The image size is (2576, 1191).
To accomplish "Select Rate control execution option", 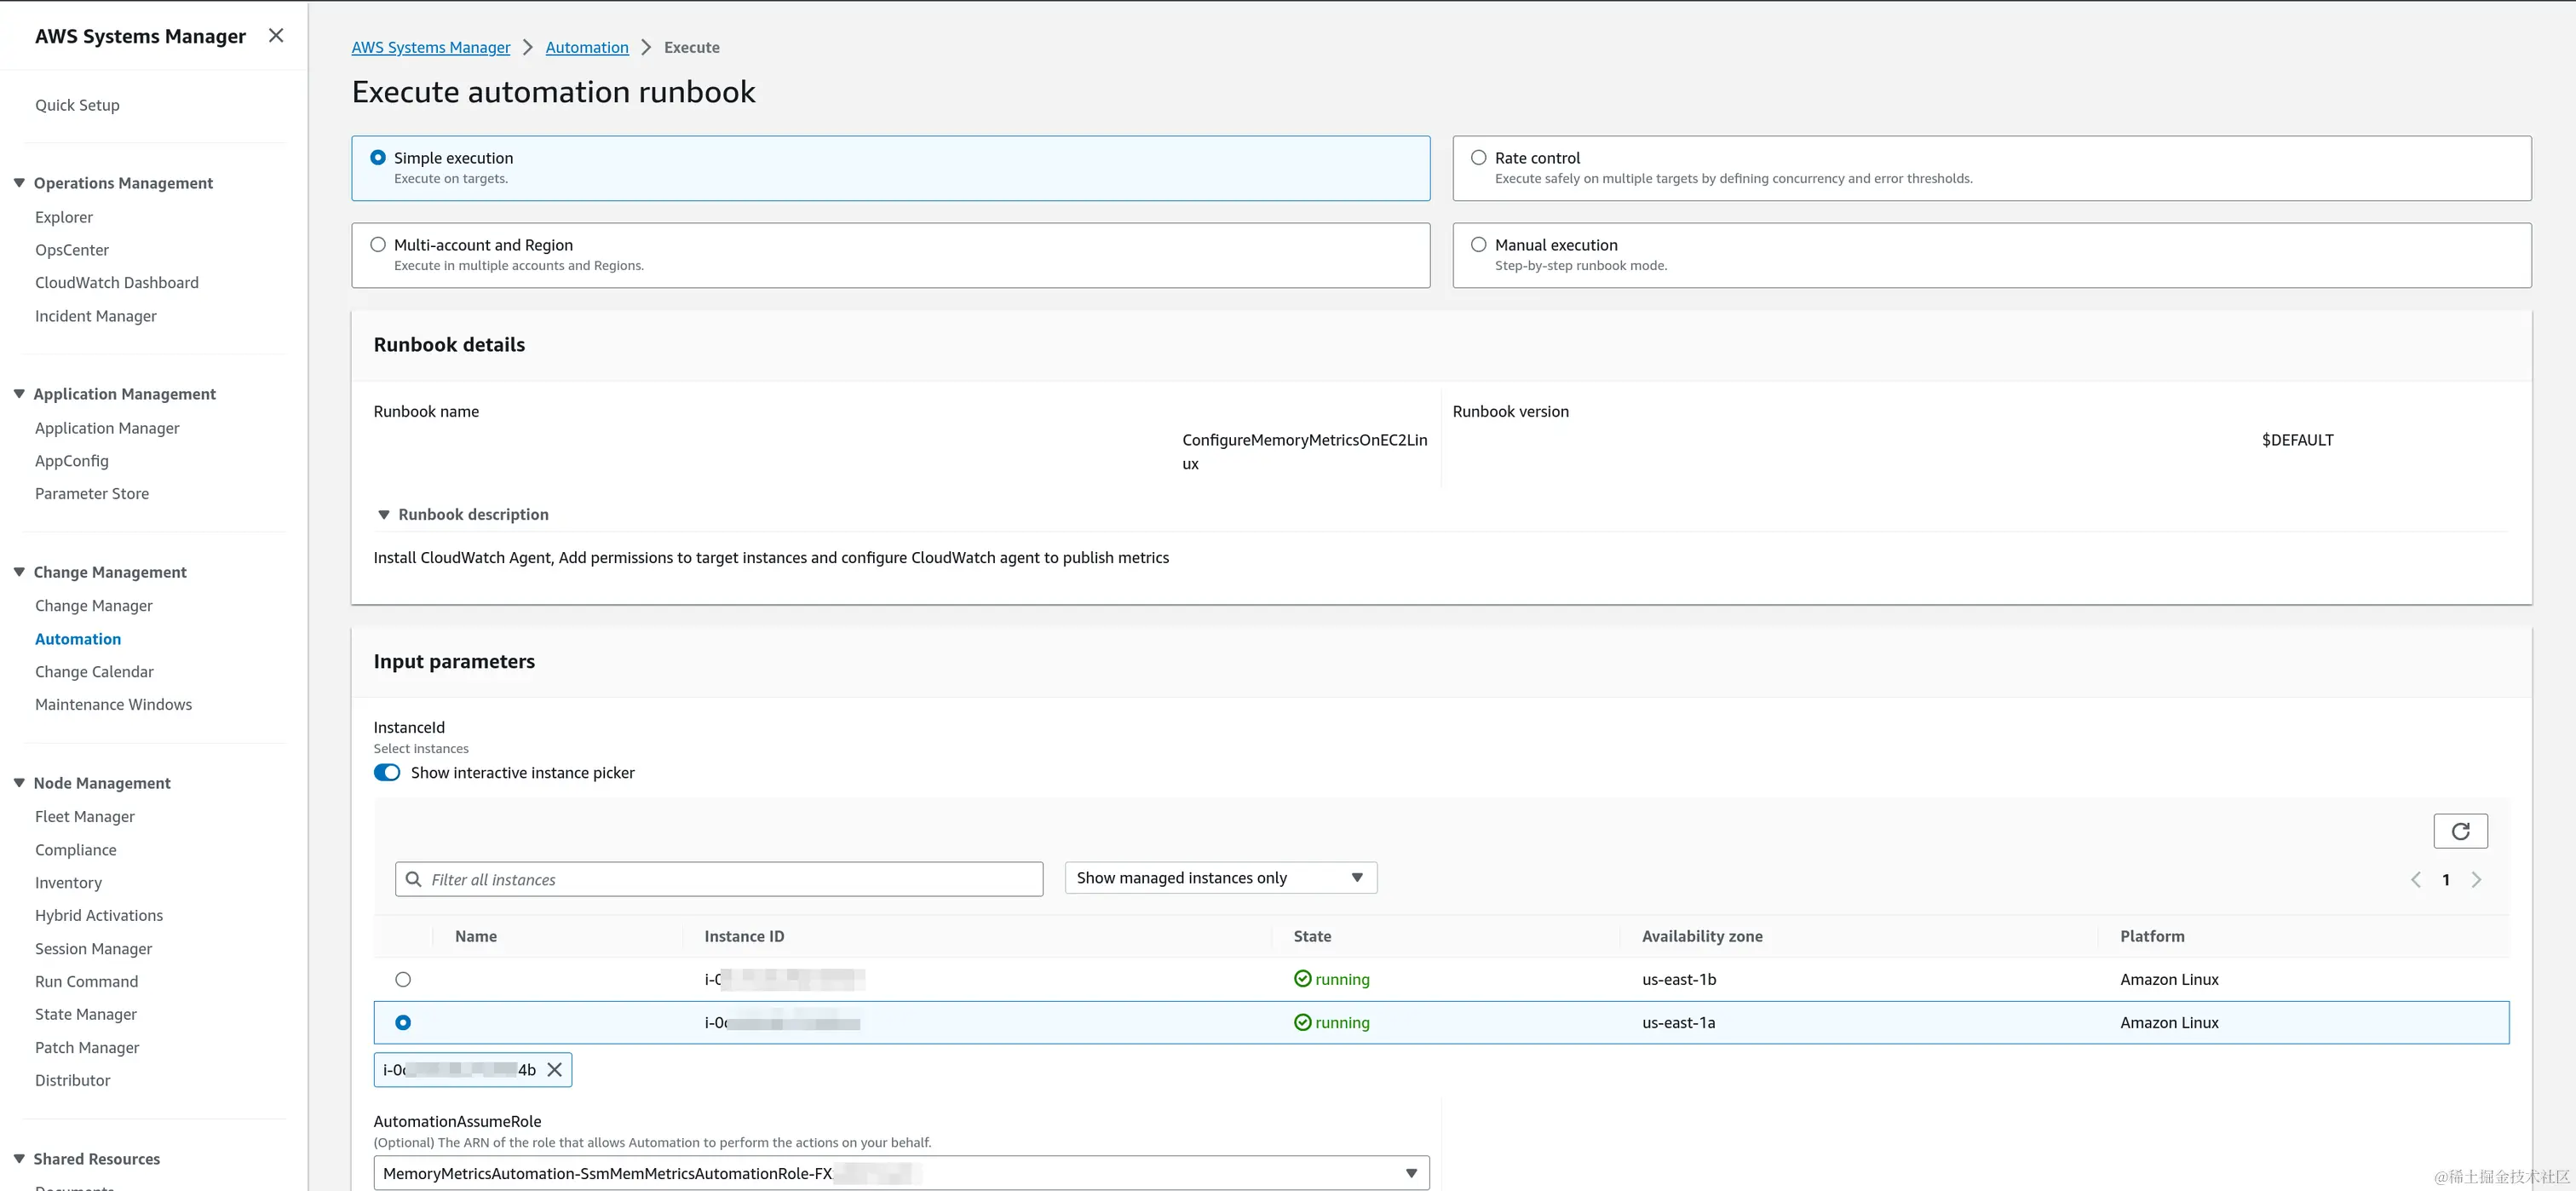I will click(x=1478, y=158).
